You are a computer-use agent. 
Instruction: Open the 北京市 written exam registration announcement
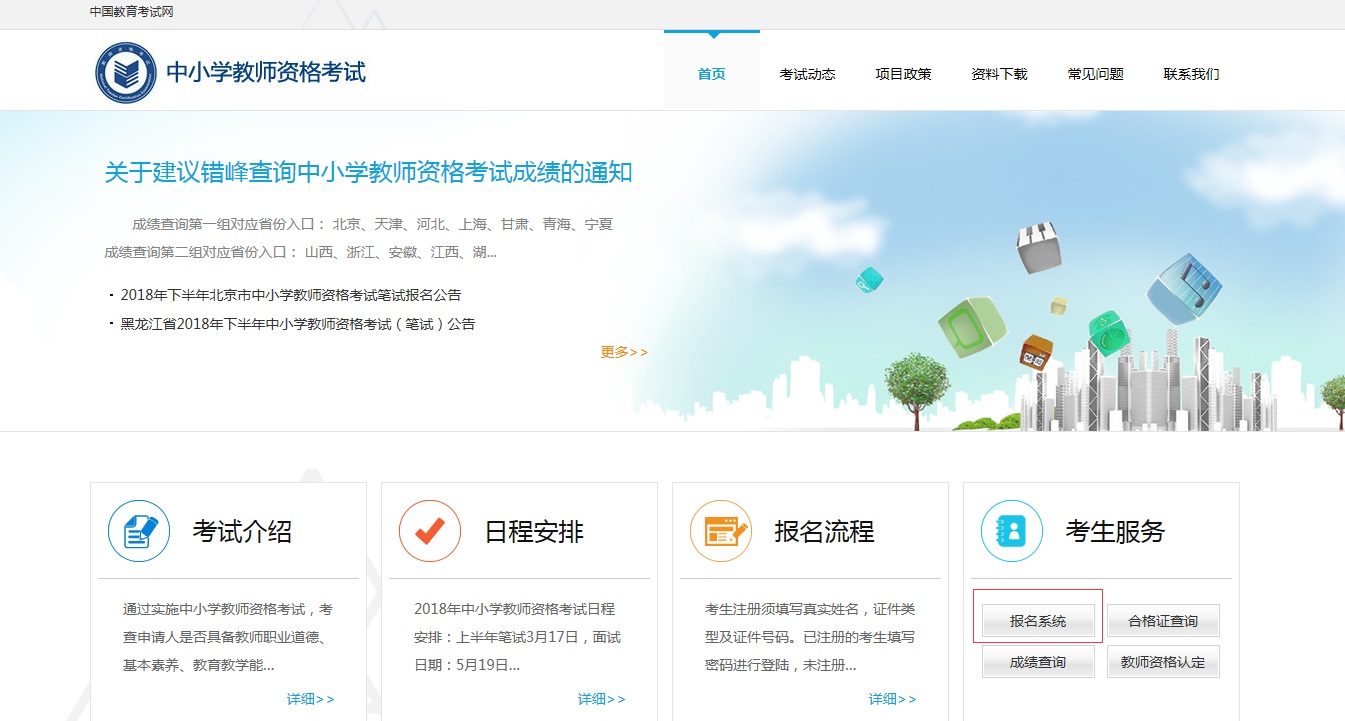[x=291, y=295]
